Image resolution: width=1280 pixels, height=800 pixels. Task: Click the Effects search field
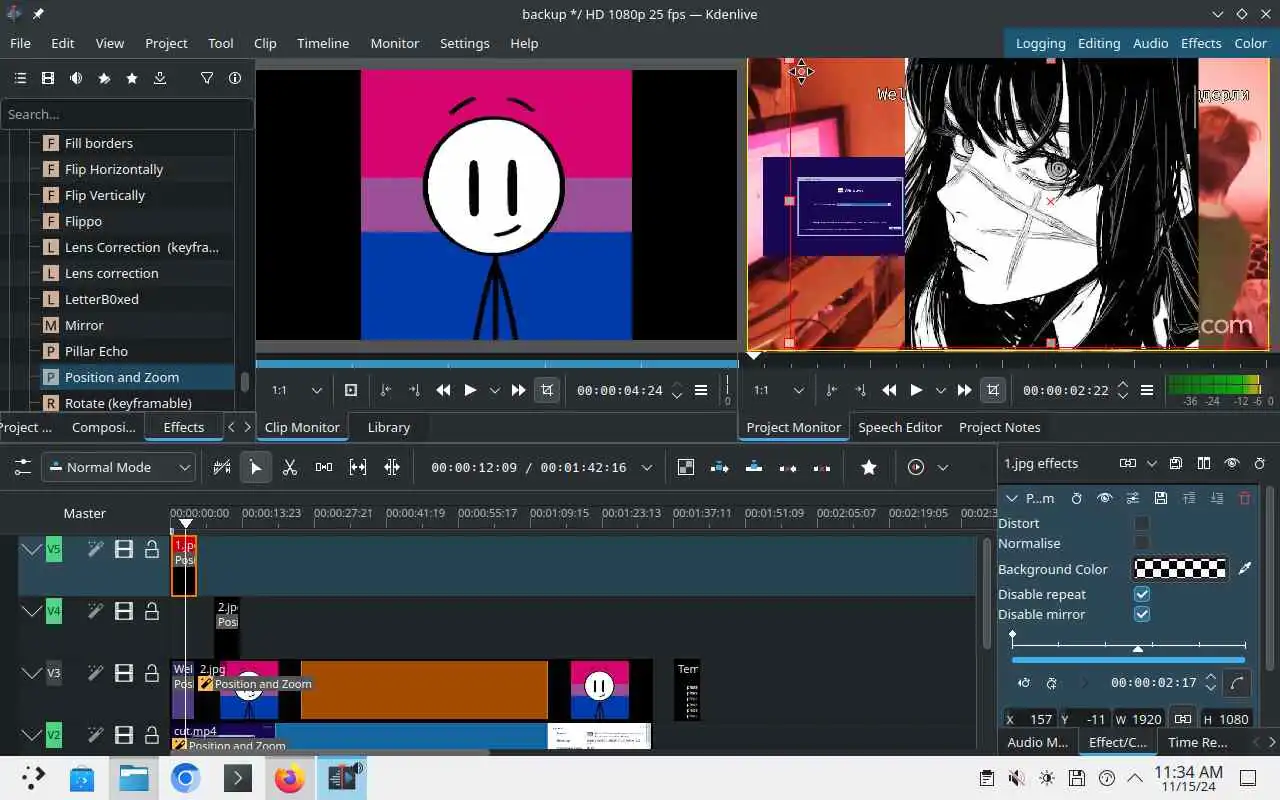[x=126, y=114]
